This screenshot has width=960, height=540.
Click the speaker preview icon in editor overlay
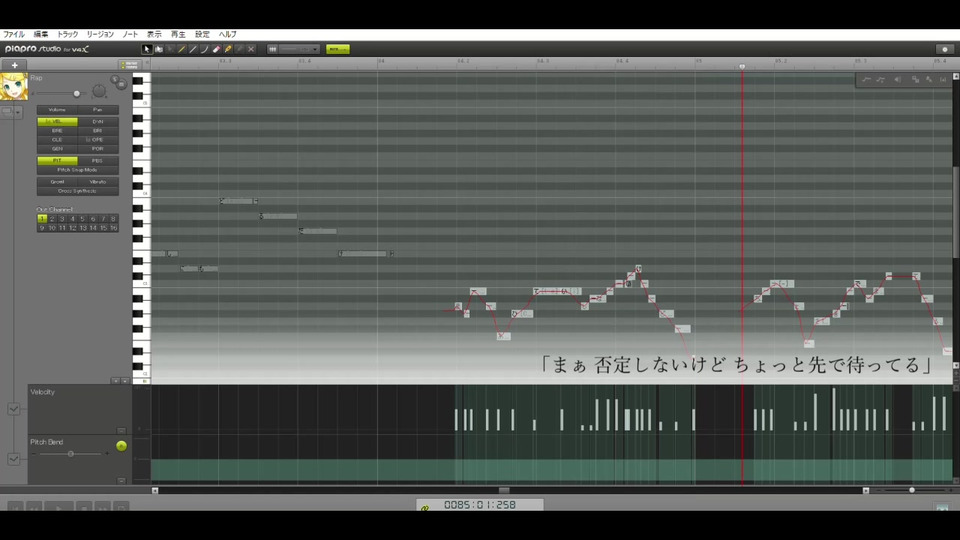(x=898, y=80)
